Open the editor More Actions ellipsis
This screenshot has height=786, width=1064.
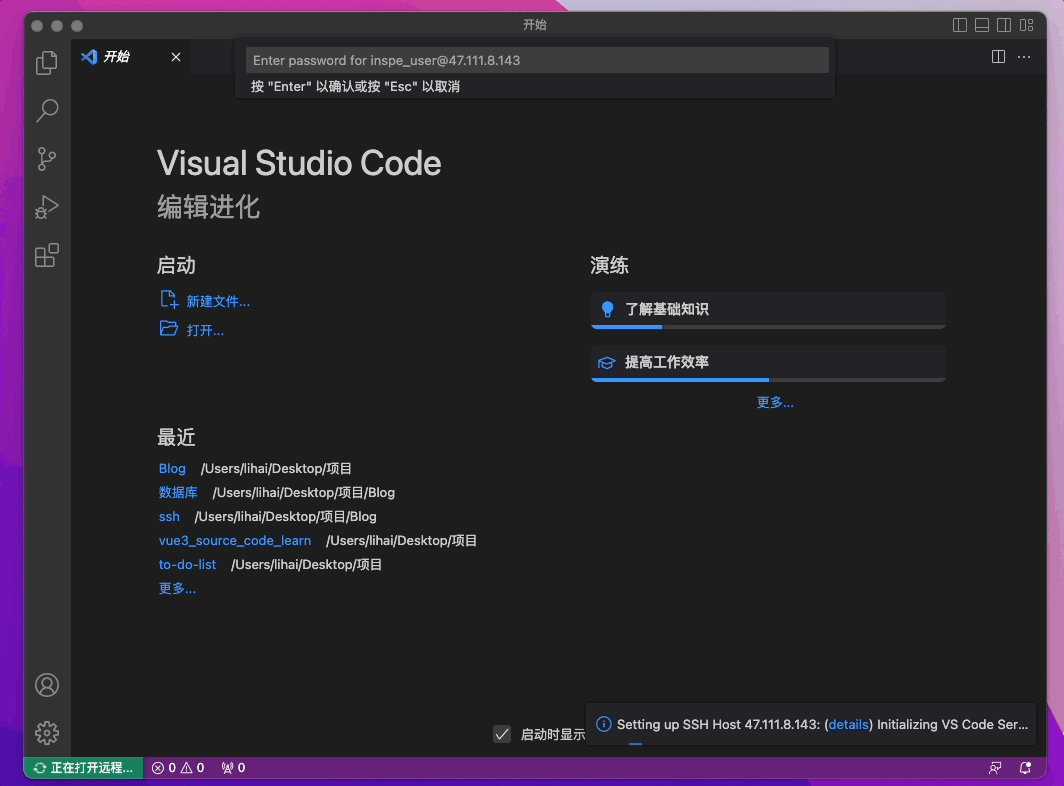pos(1024,57)
